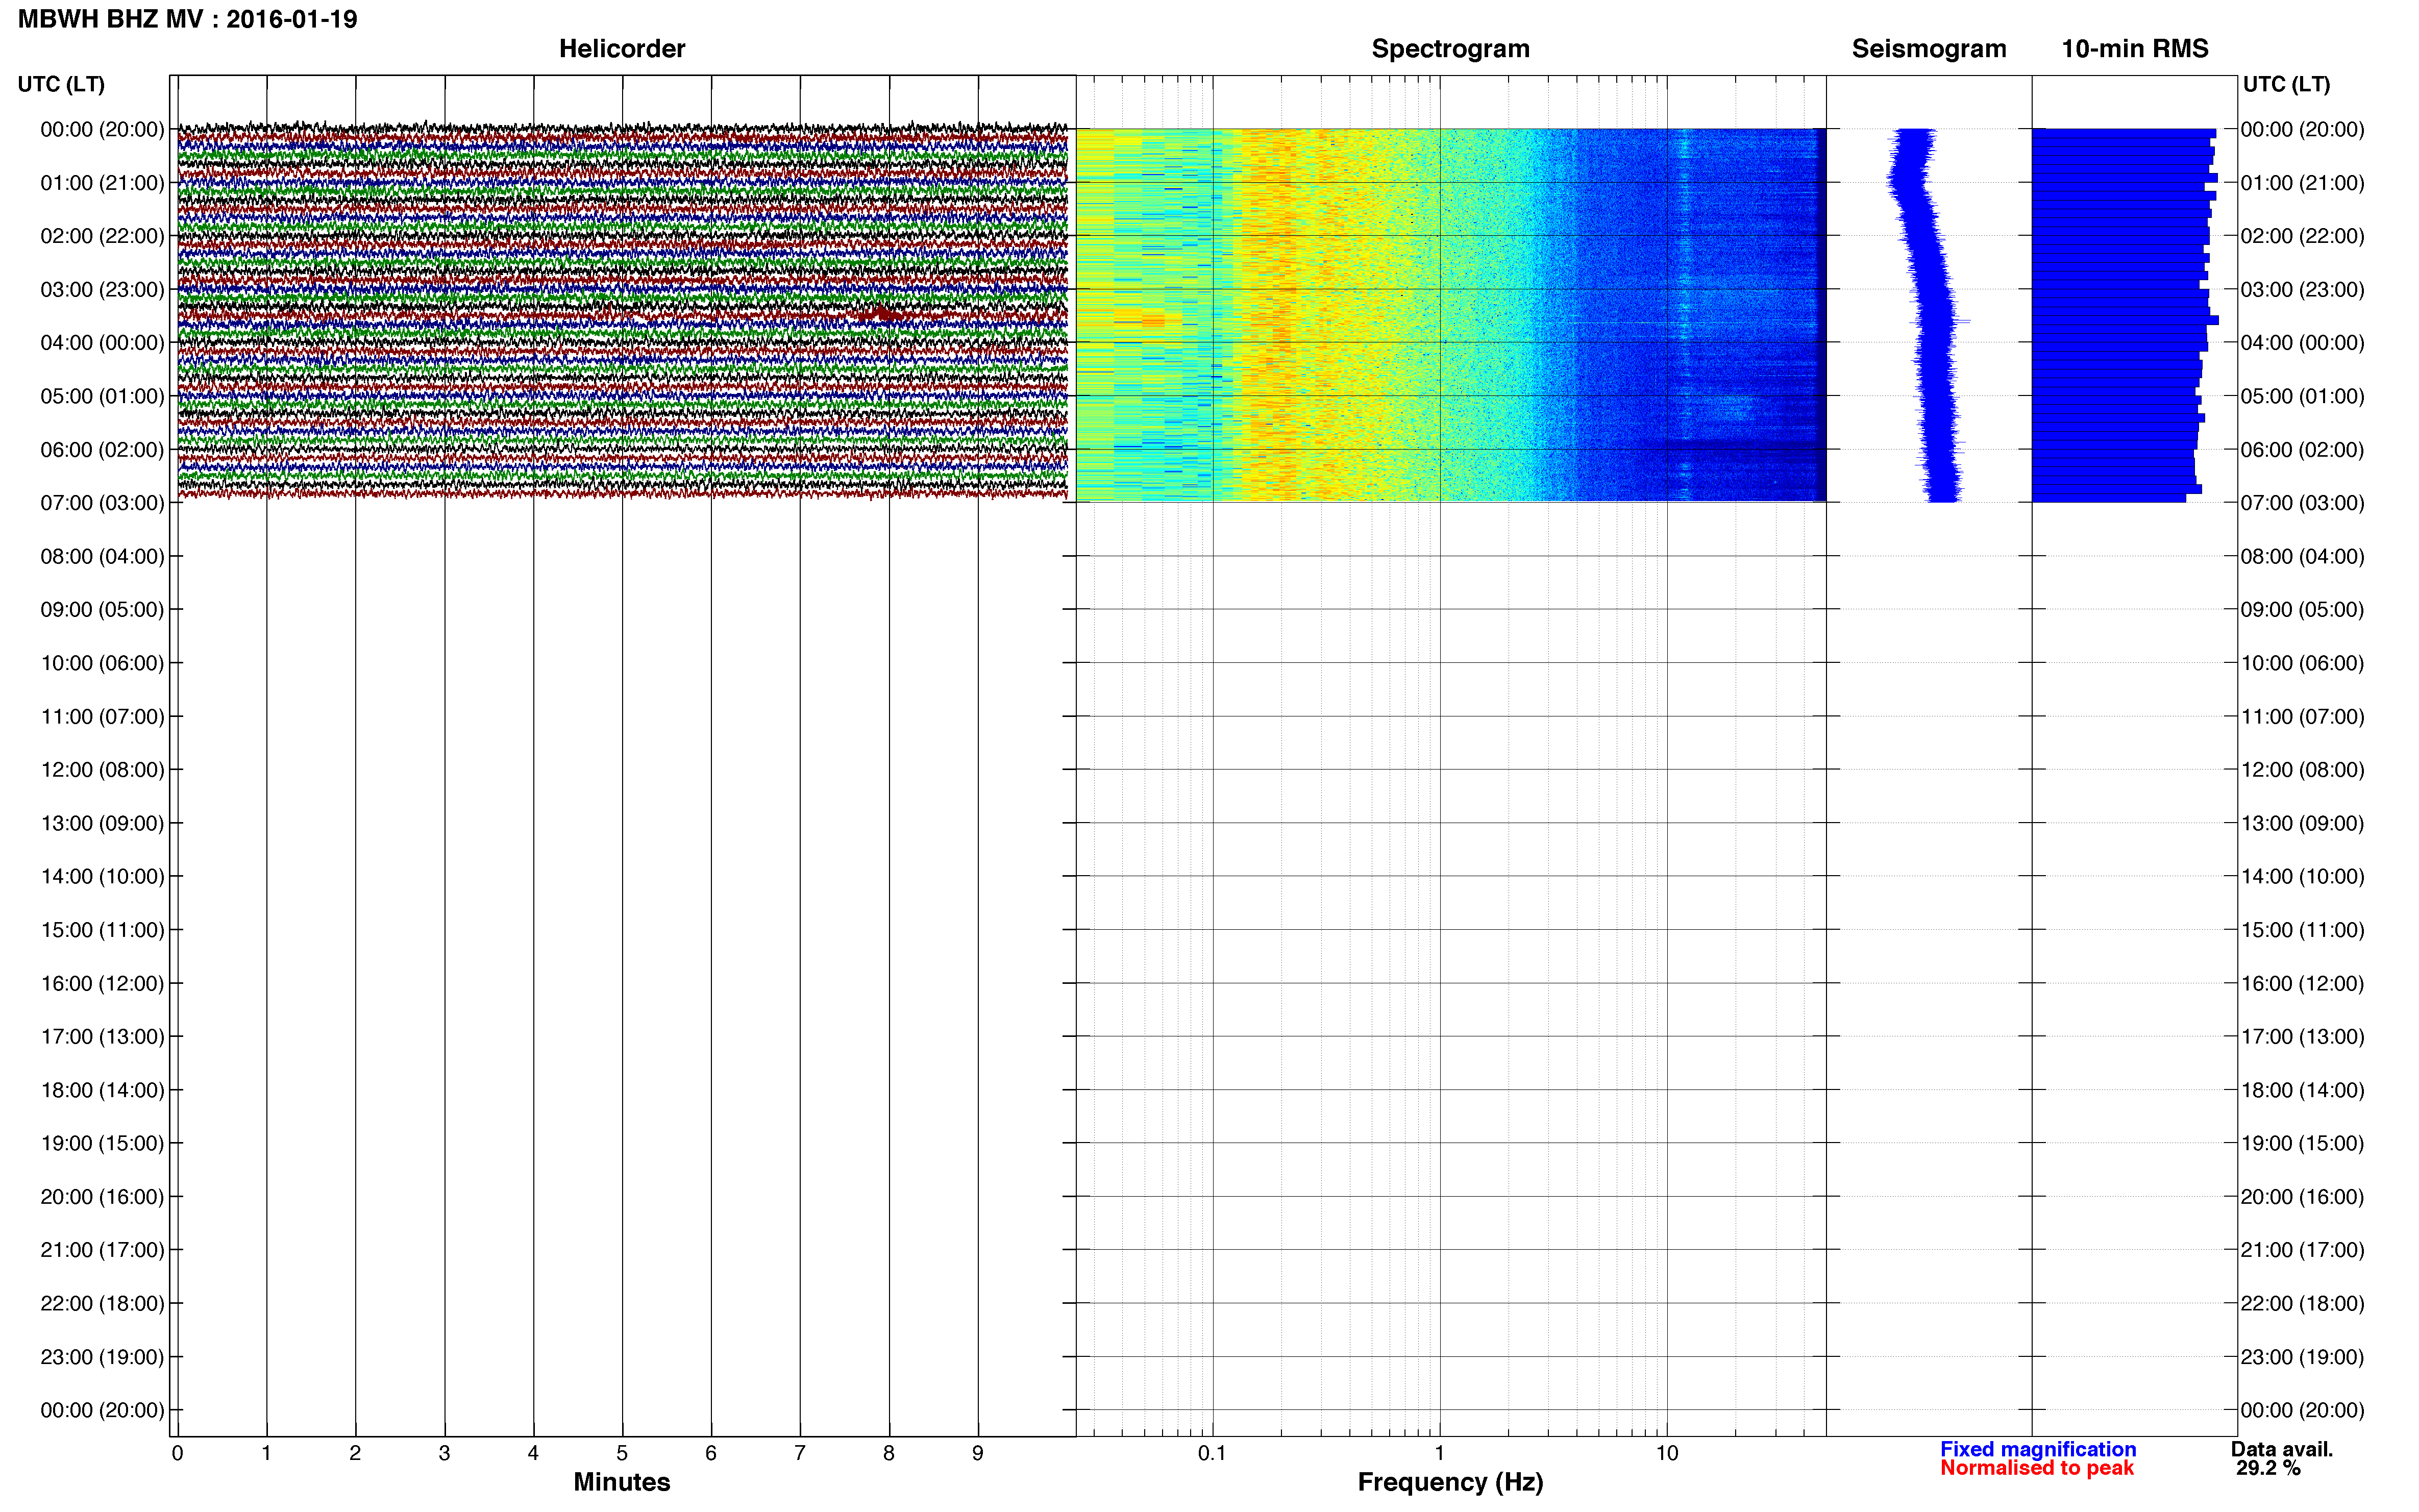Viewport: 2419px width, 1512px height.
Task: Click the 0.1 frequency tick label
Action: tap(1212, 1453)
